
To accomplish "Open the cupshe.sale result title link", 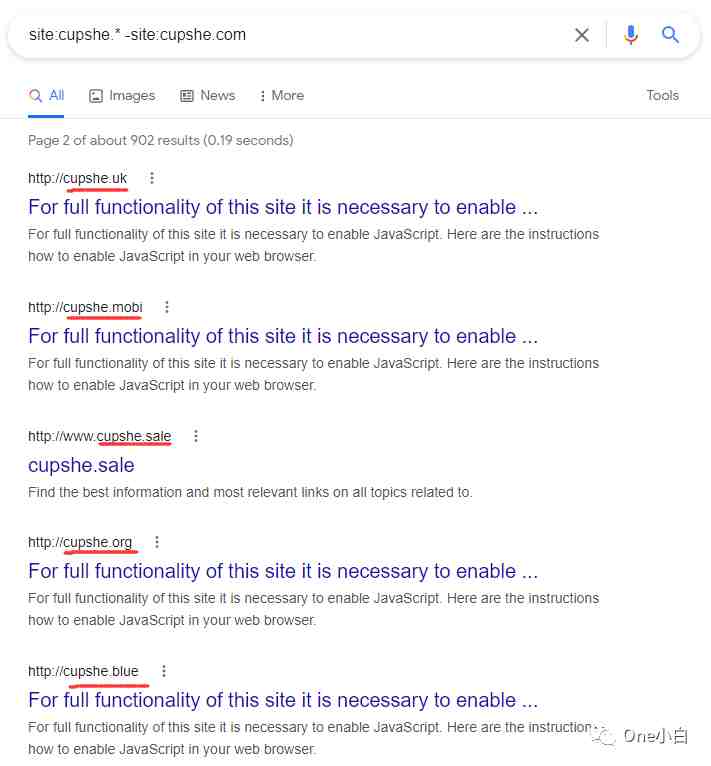I will [x=81, y=465].
